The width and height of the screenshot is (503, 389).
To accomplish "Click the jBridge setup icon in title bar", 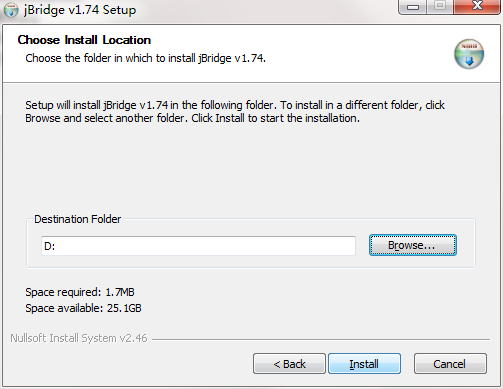I will click(11, 10).
